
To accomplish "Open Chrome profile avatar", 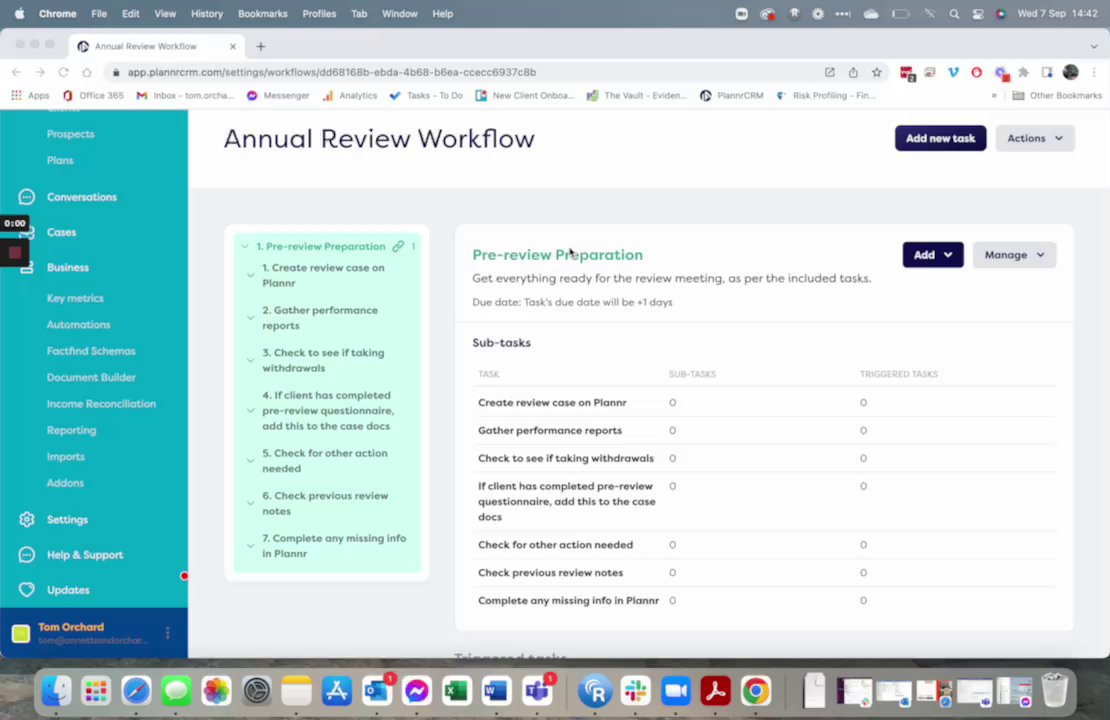I will coord(1070,72).
